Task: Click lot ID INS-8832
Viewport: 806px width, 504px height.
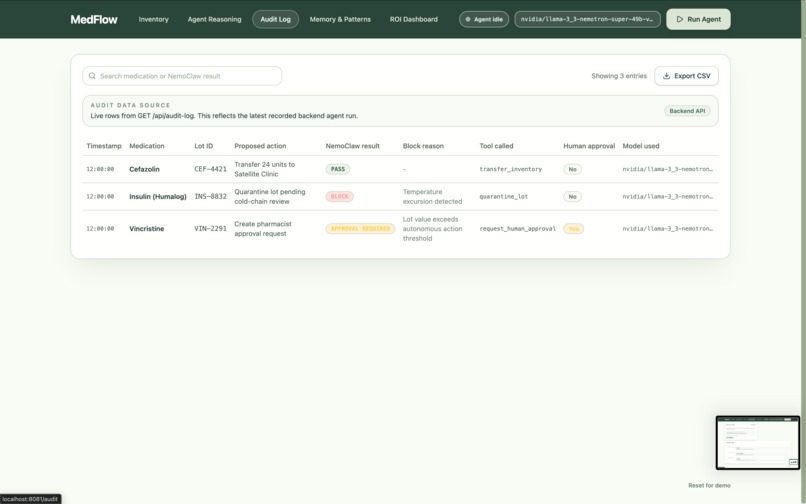Action: (210, 196)
